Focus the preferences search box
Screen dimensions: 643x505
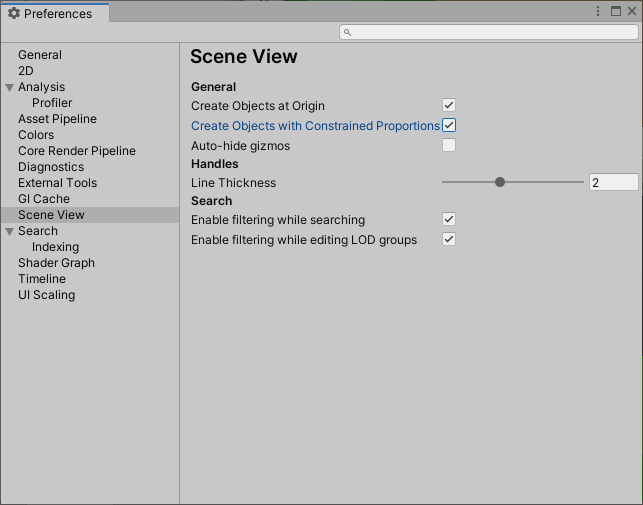pos(489,32)
